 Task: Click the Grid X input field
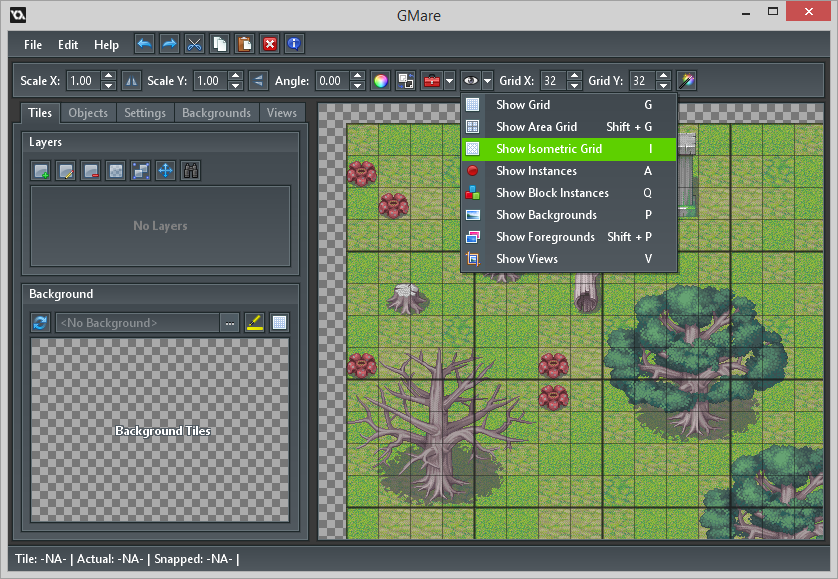click(554, 81)
